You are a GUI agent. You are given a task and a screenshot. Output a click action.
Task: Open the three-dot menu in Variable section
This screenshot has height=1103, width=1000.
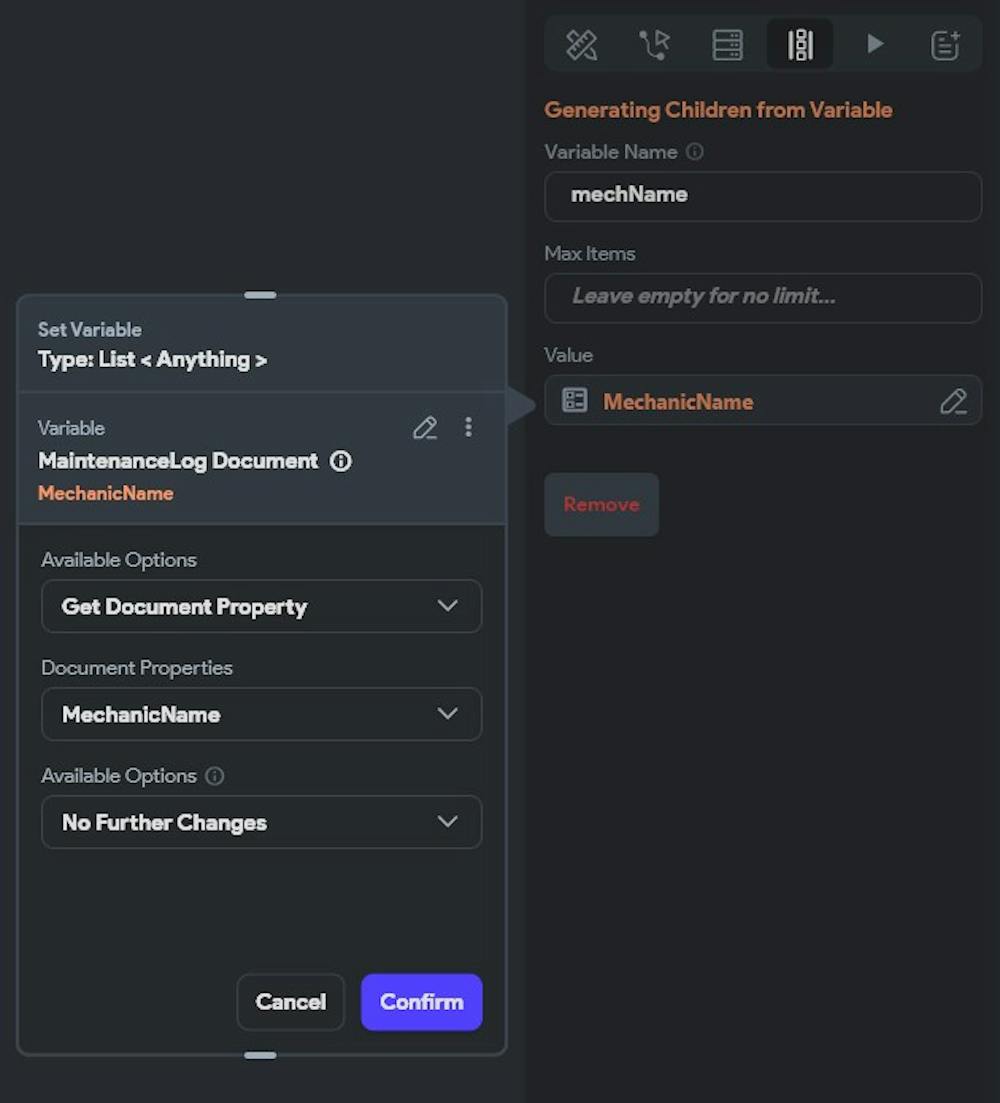(468, 428)
